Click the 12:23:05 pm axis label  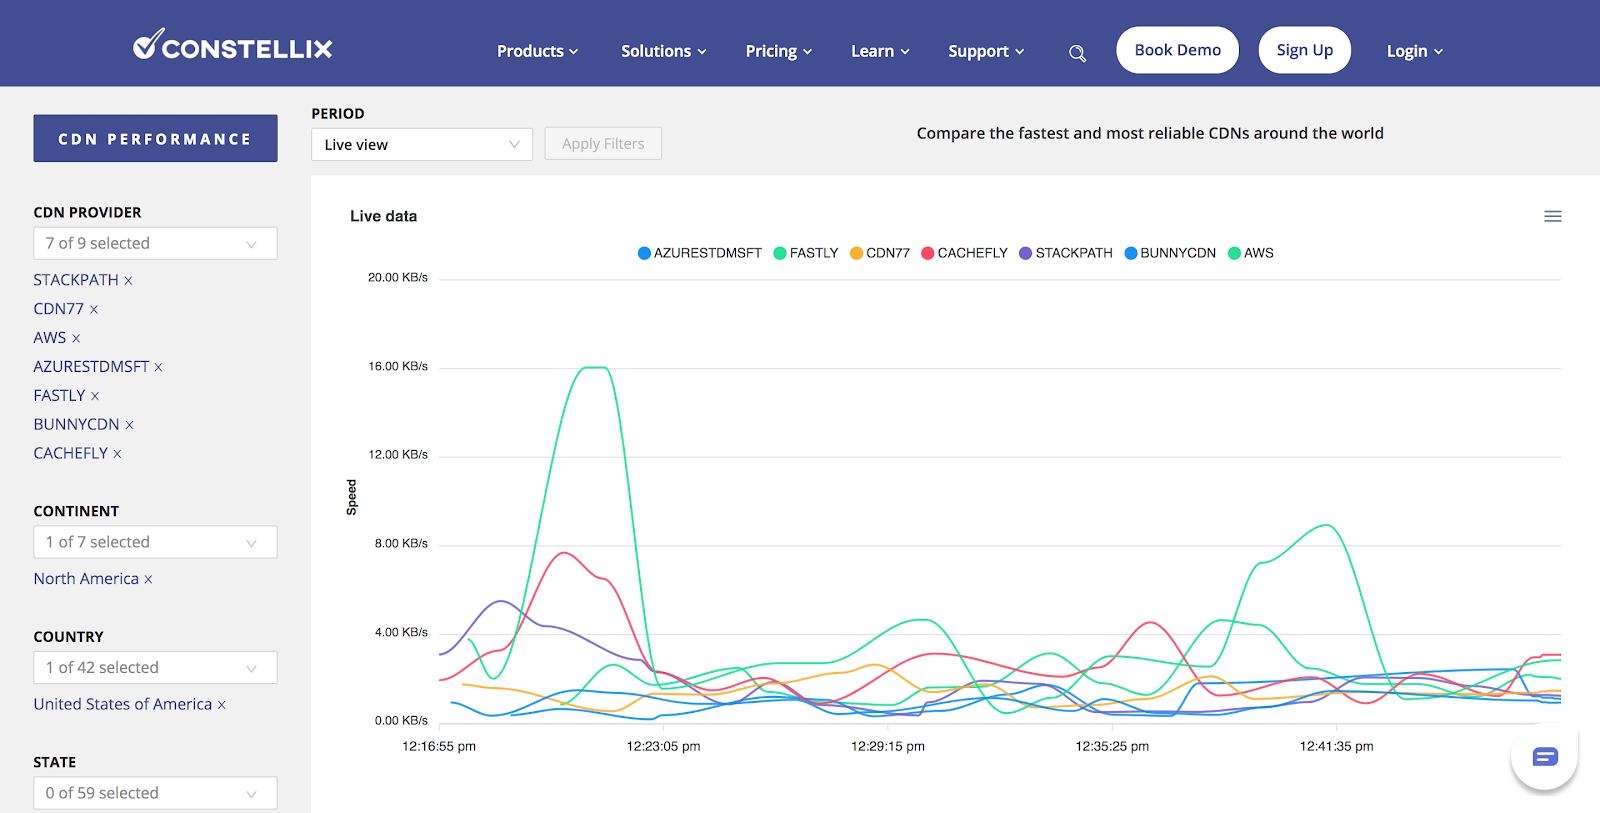tap(663, 746)
